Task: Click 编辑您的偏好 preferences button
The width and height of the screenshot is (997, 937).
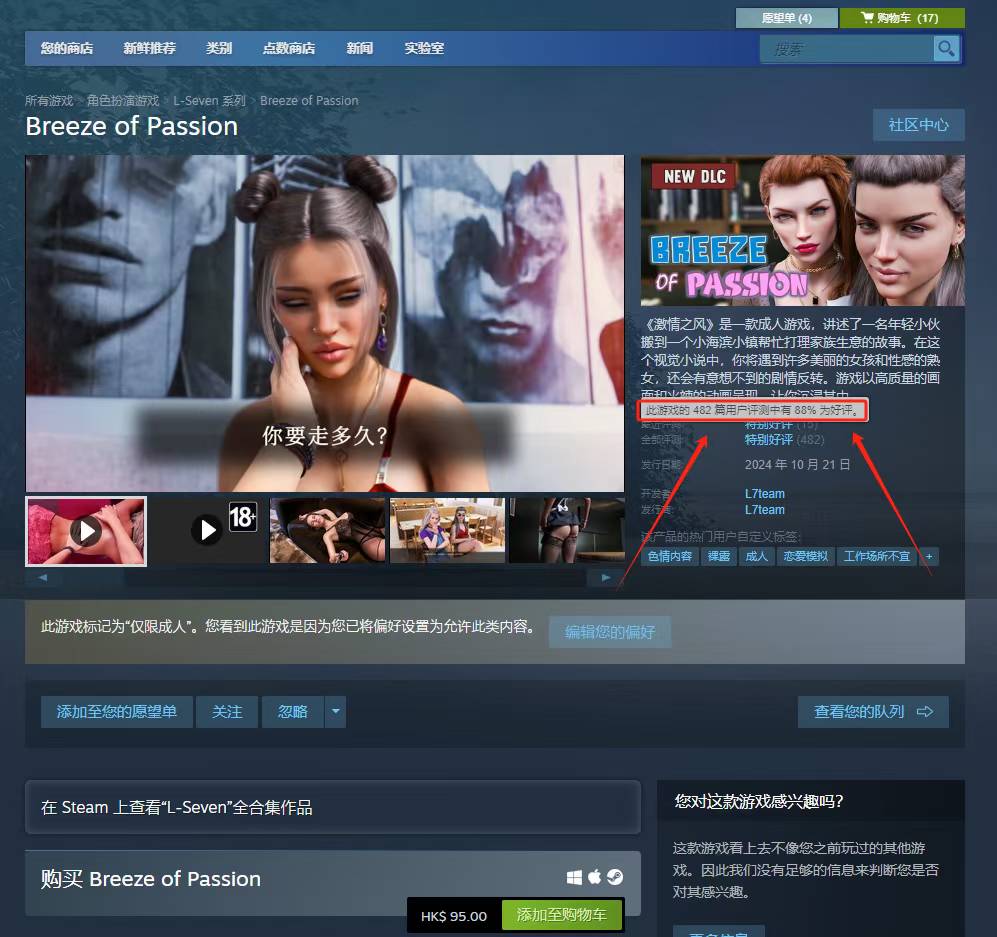Action: 610,632
